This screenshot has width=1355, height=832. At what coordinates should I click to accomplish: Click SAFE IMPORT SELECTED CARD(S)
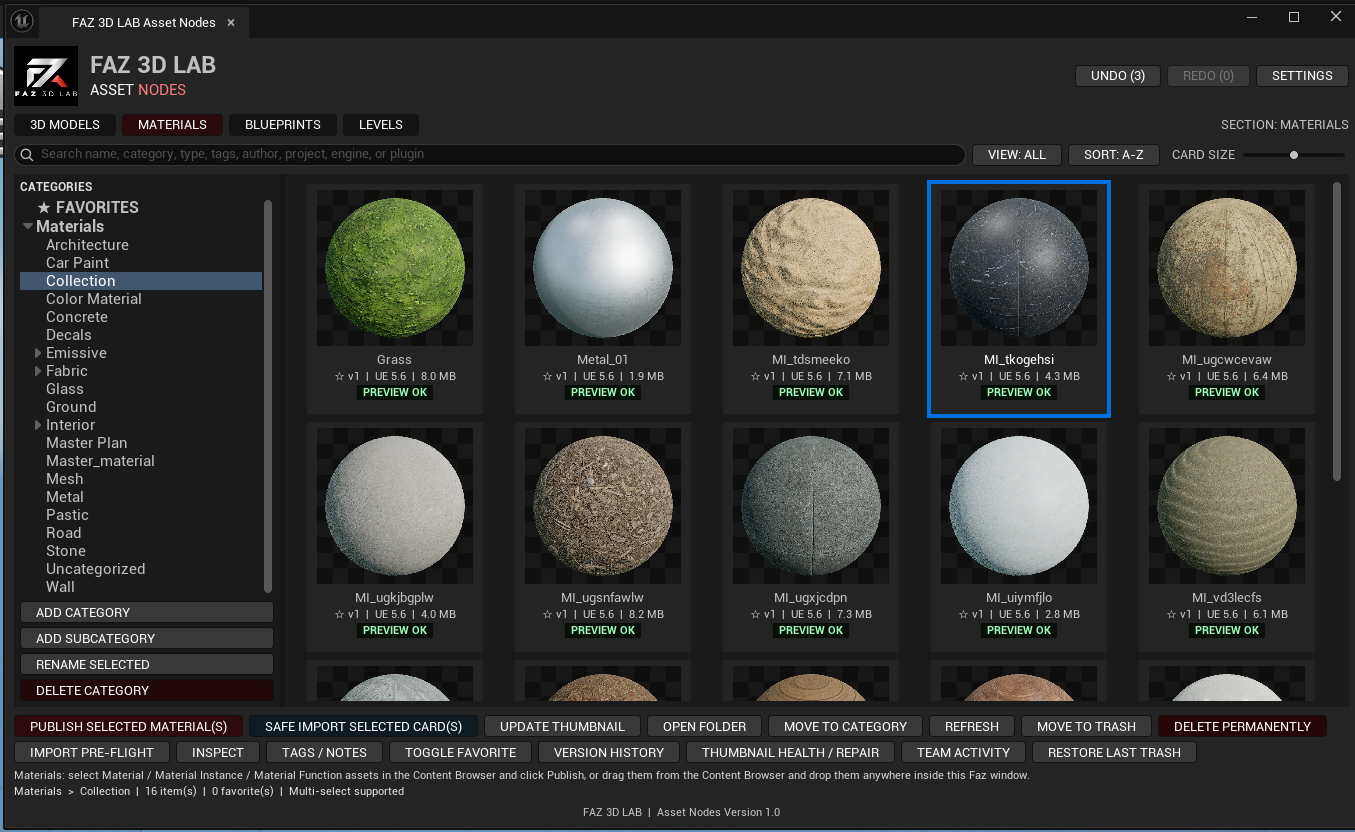[x=364, y=727]
